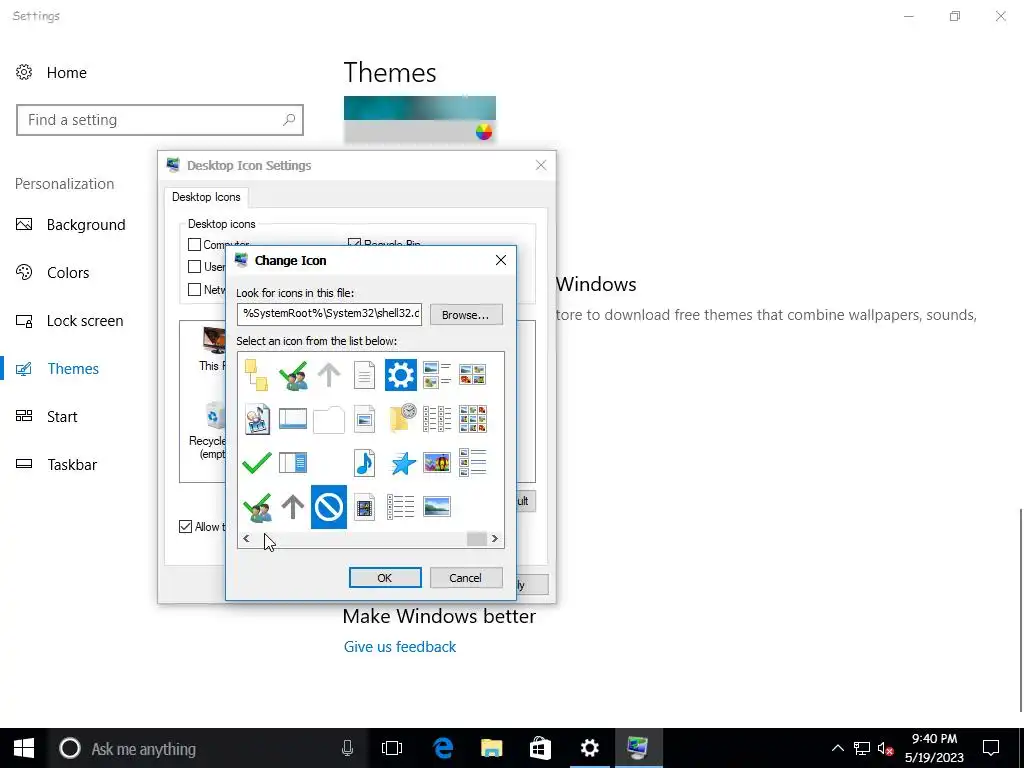Select the blue gear settings icon

click(x=400, y=375)
